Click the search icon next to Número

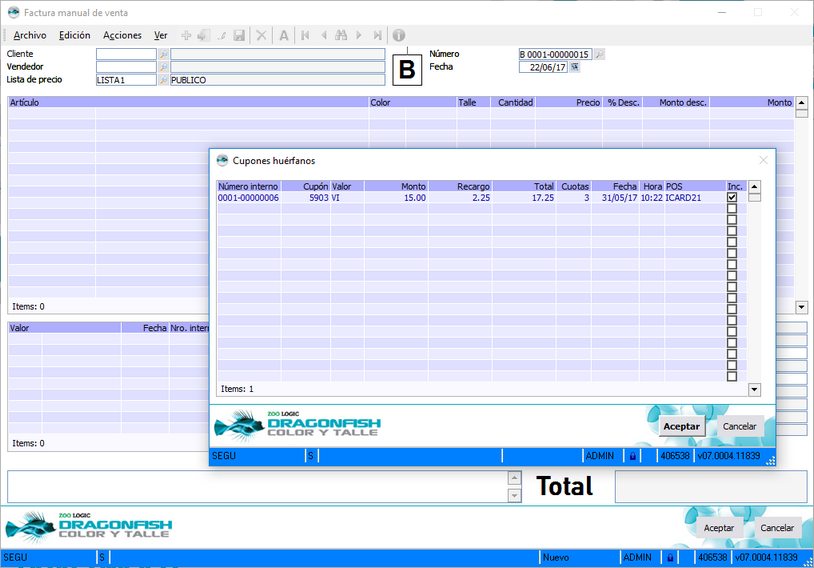pos(600,54)
